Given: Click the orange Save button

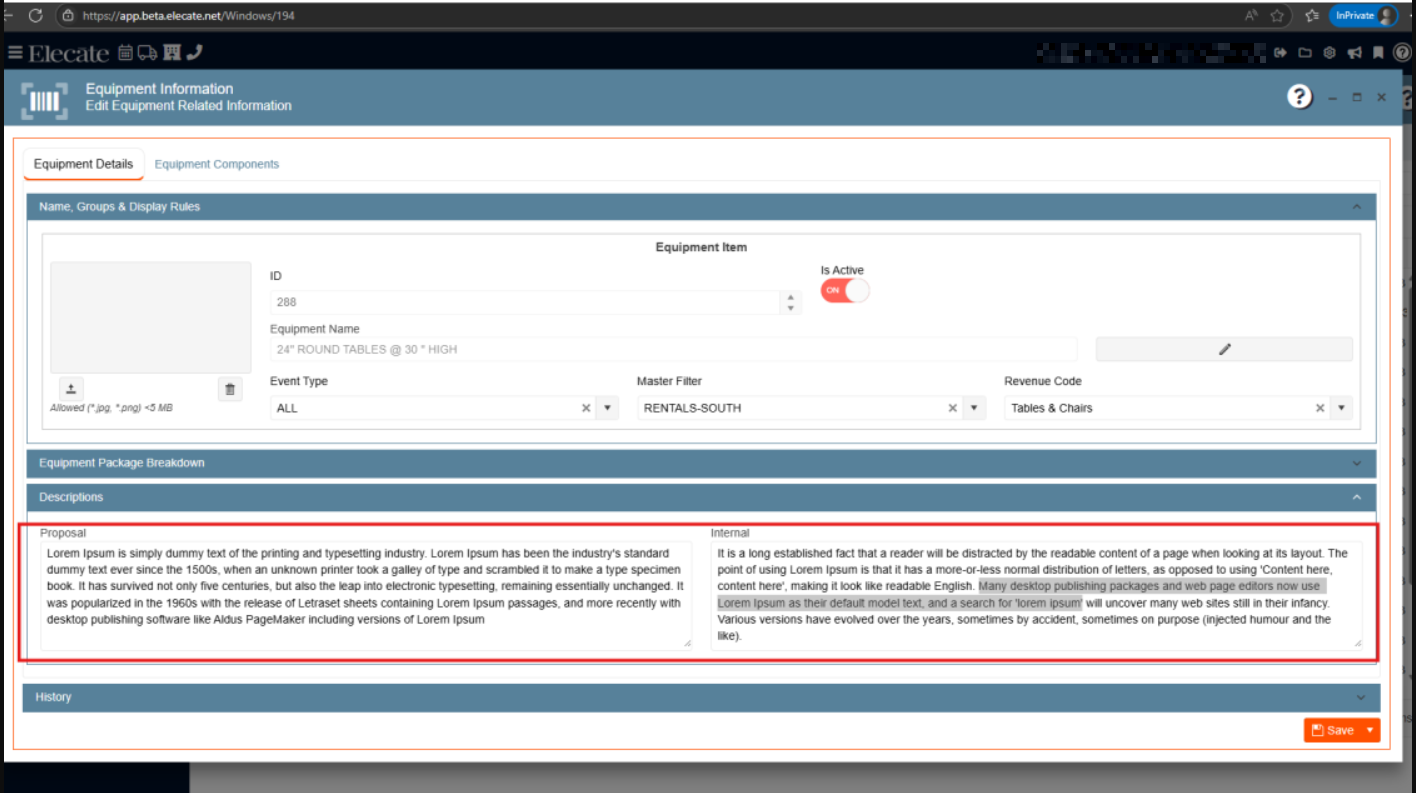Looking at the screenshot, I should pos(1333,731).
